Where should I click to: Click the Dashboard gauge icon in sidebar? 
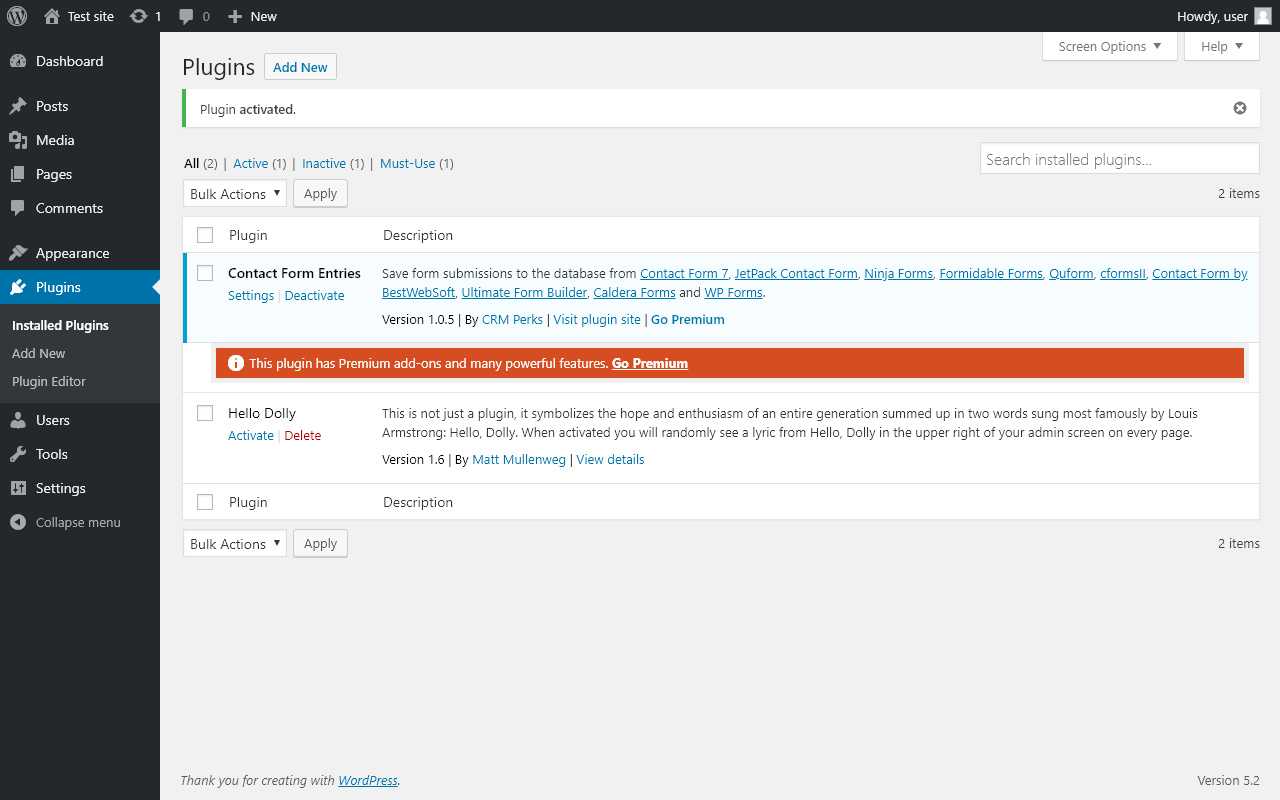[x=18, y=61]
